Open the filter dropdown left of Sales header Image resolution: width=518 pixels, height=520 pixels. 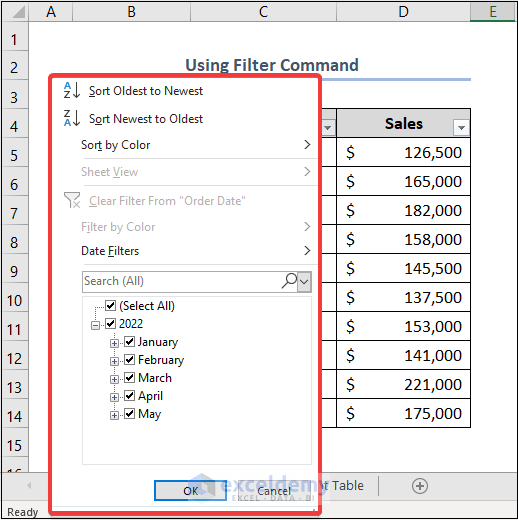328,127
